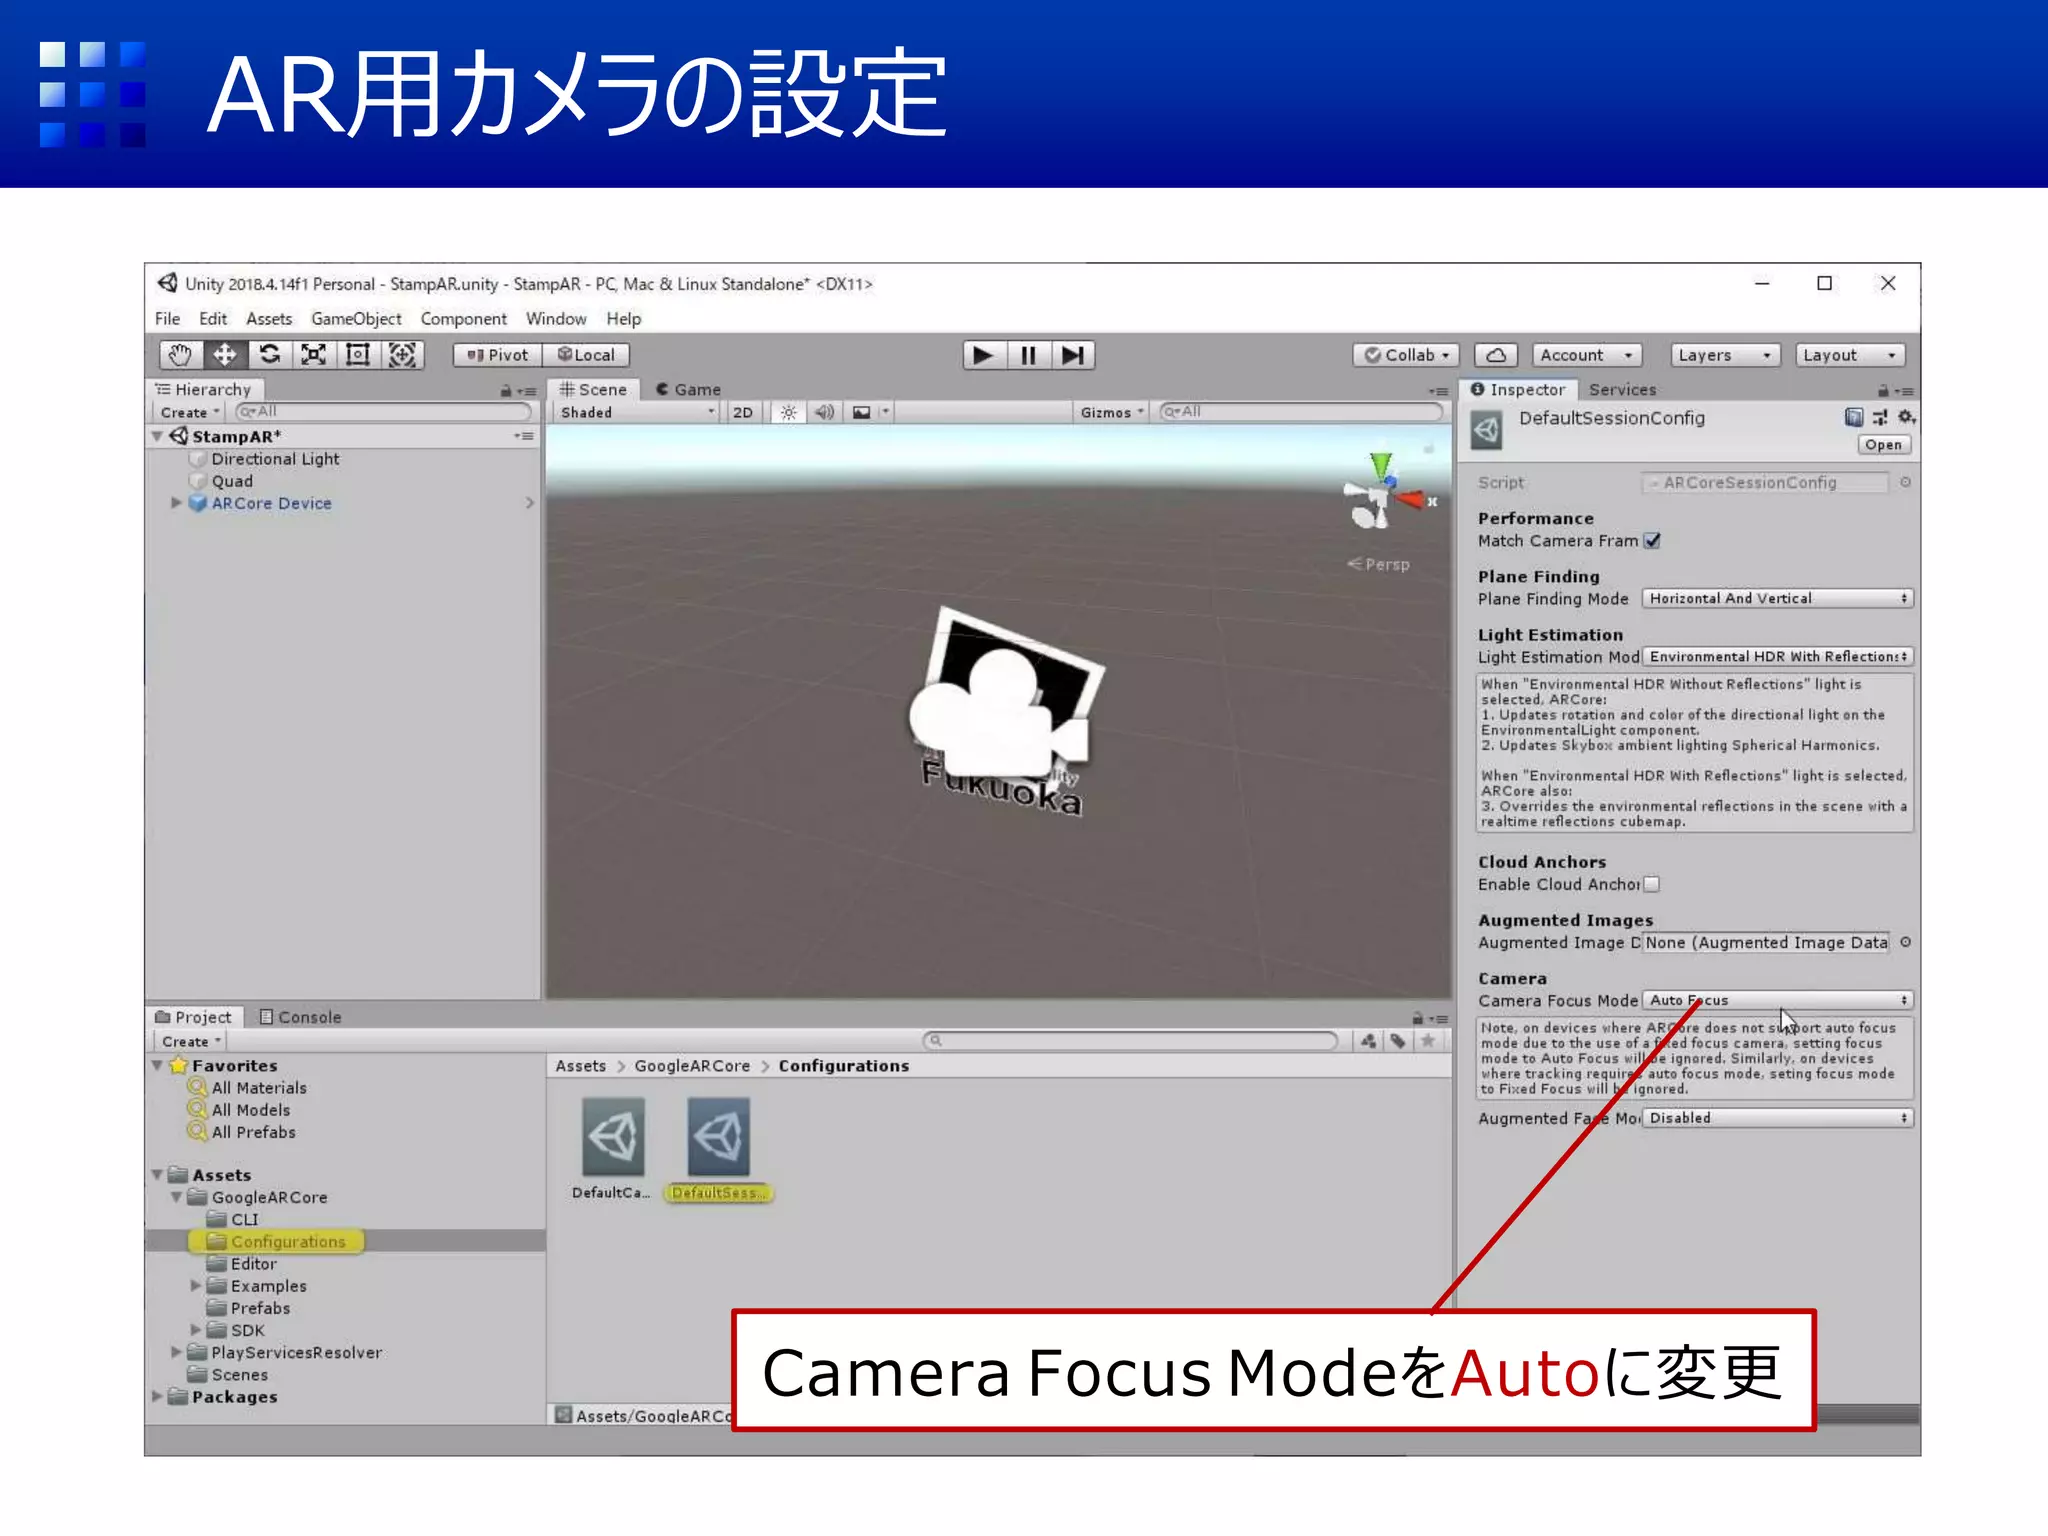2048x1536 pixels.
Task: Open the Layers dropdown
Action: [1725, 355]
